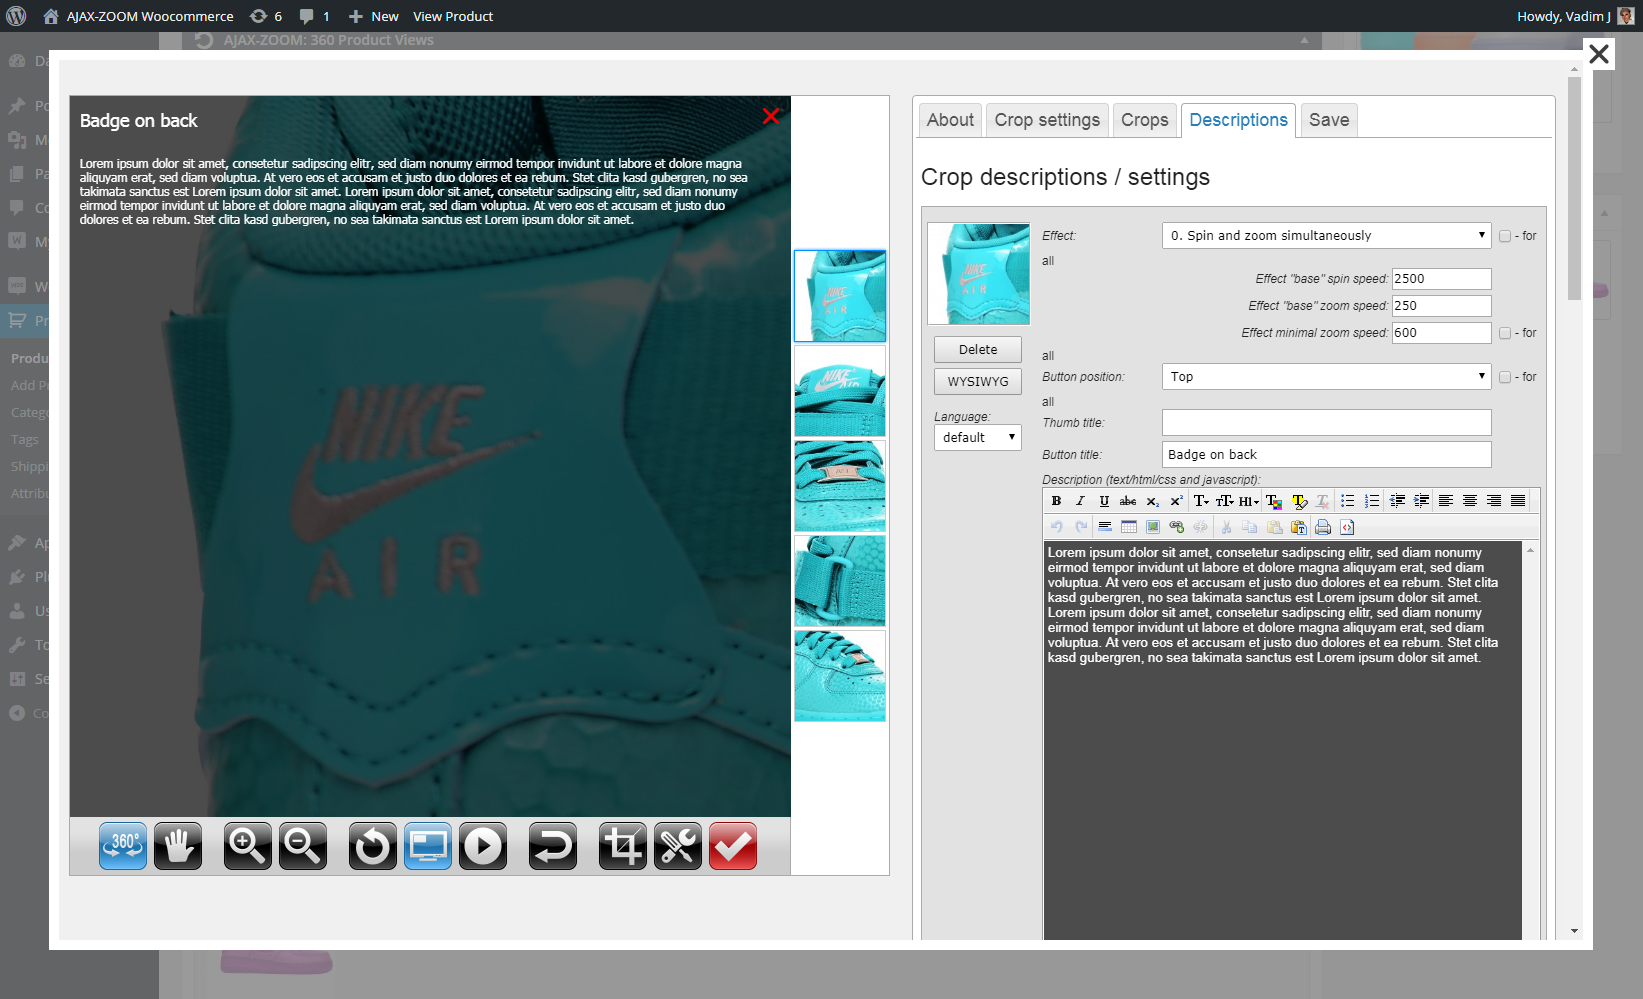Click the WordPress logo in admin bar
This screenshot has height=999, width=1643.
pyautogui.click(x=16, y=16)
